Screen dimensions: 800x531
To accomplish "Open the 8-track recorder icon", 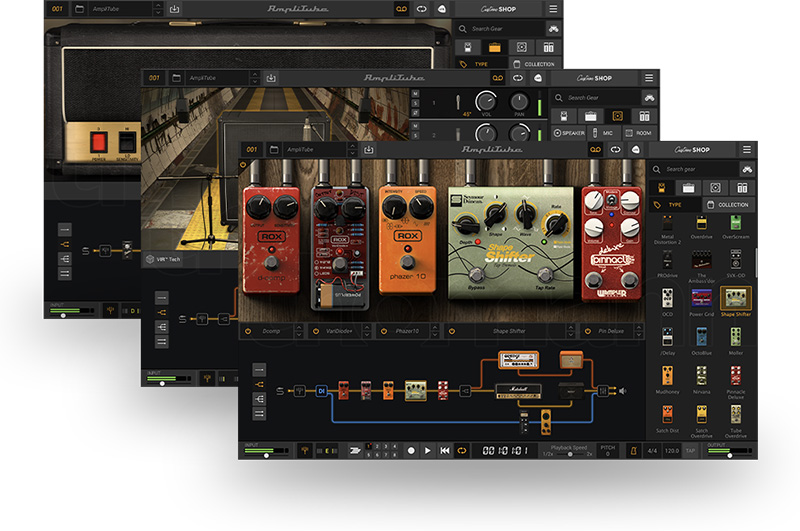I will point(355,451).
